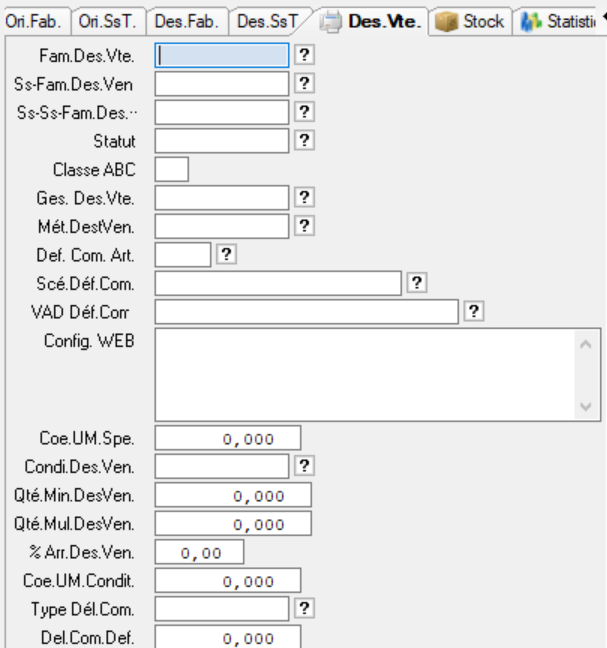Open the Type Dél.Com. lookup button
Screen dimensions: 607x648
pyautogui.click(x=305, y=607)
